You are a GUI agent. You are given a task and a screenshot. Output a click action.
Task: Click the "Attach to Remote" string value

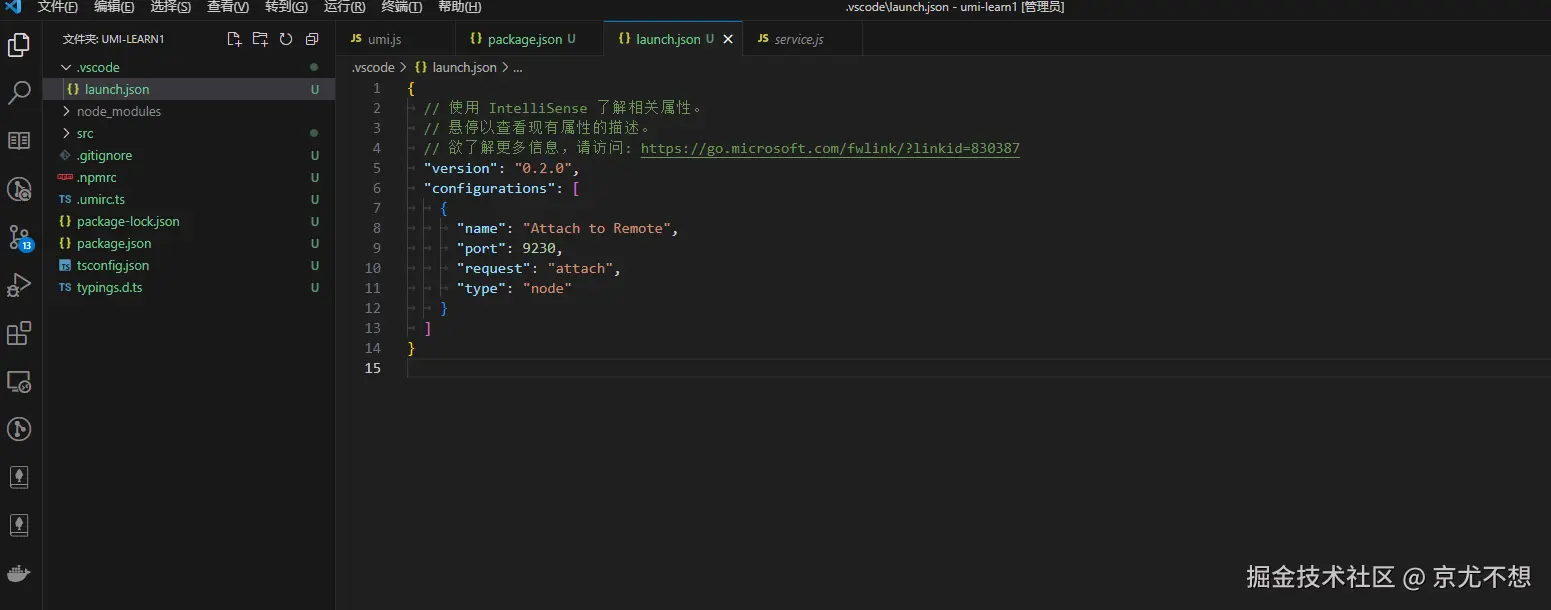pyautogui.click(x=600, y=228)
